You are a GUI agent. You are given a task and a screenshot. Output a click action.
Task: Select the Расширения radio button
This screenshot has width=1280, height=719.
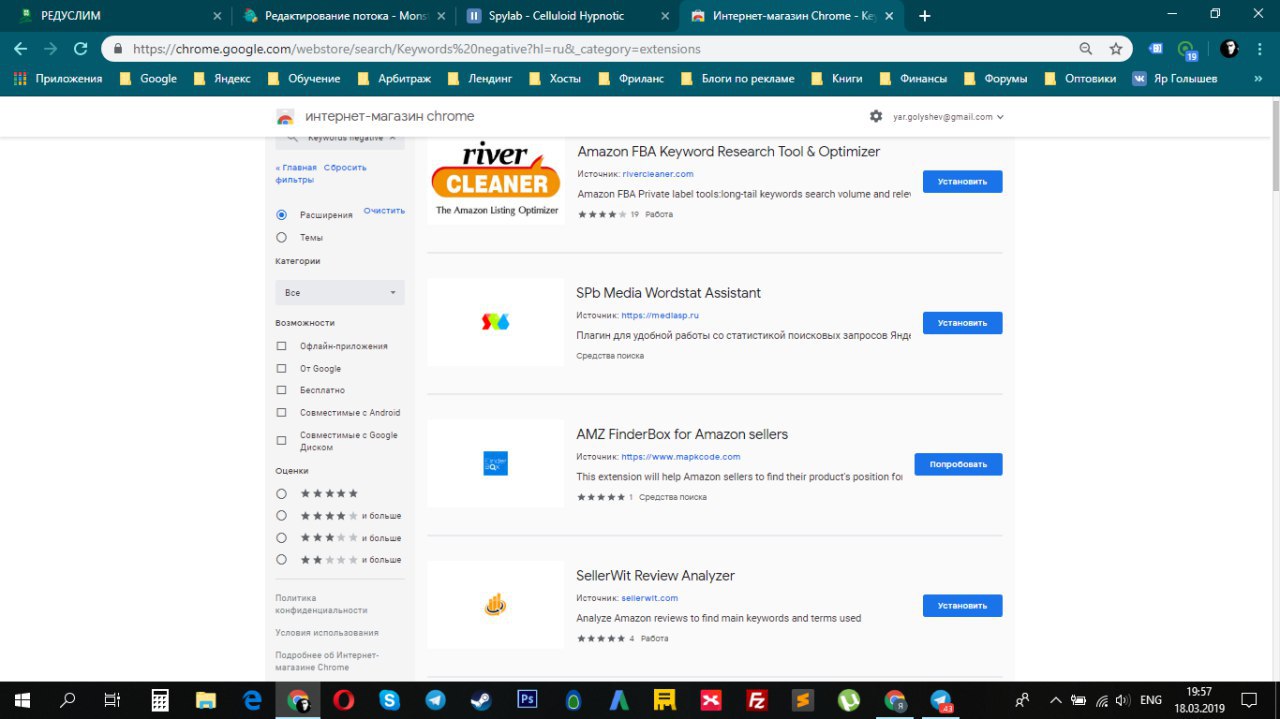click(281, 215)
